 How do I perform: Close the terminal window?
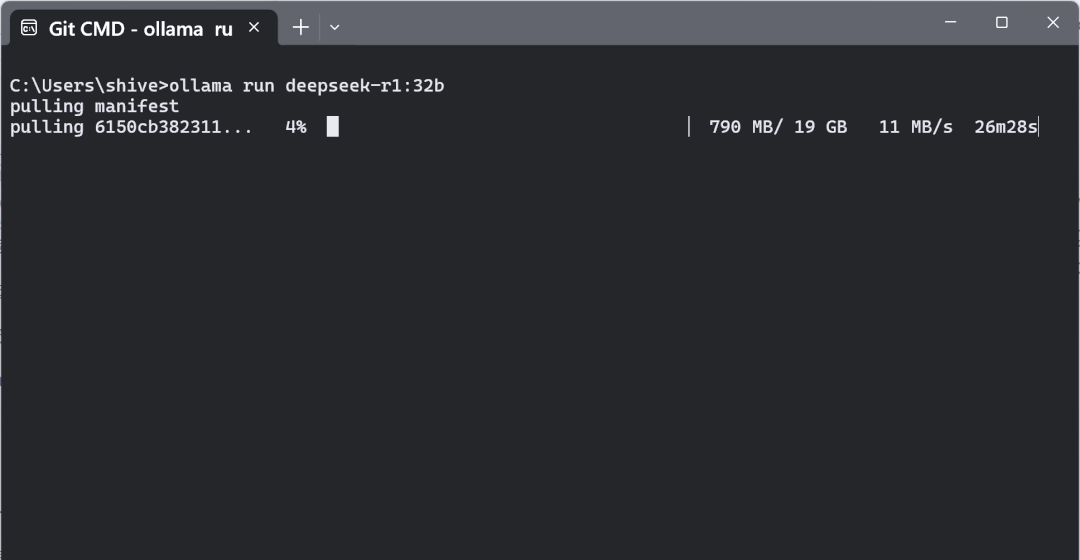coord(1053,22)
